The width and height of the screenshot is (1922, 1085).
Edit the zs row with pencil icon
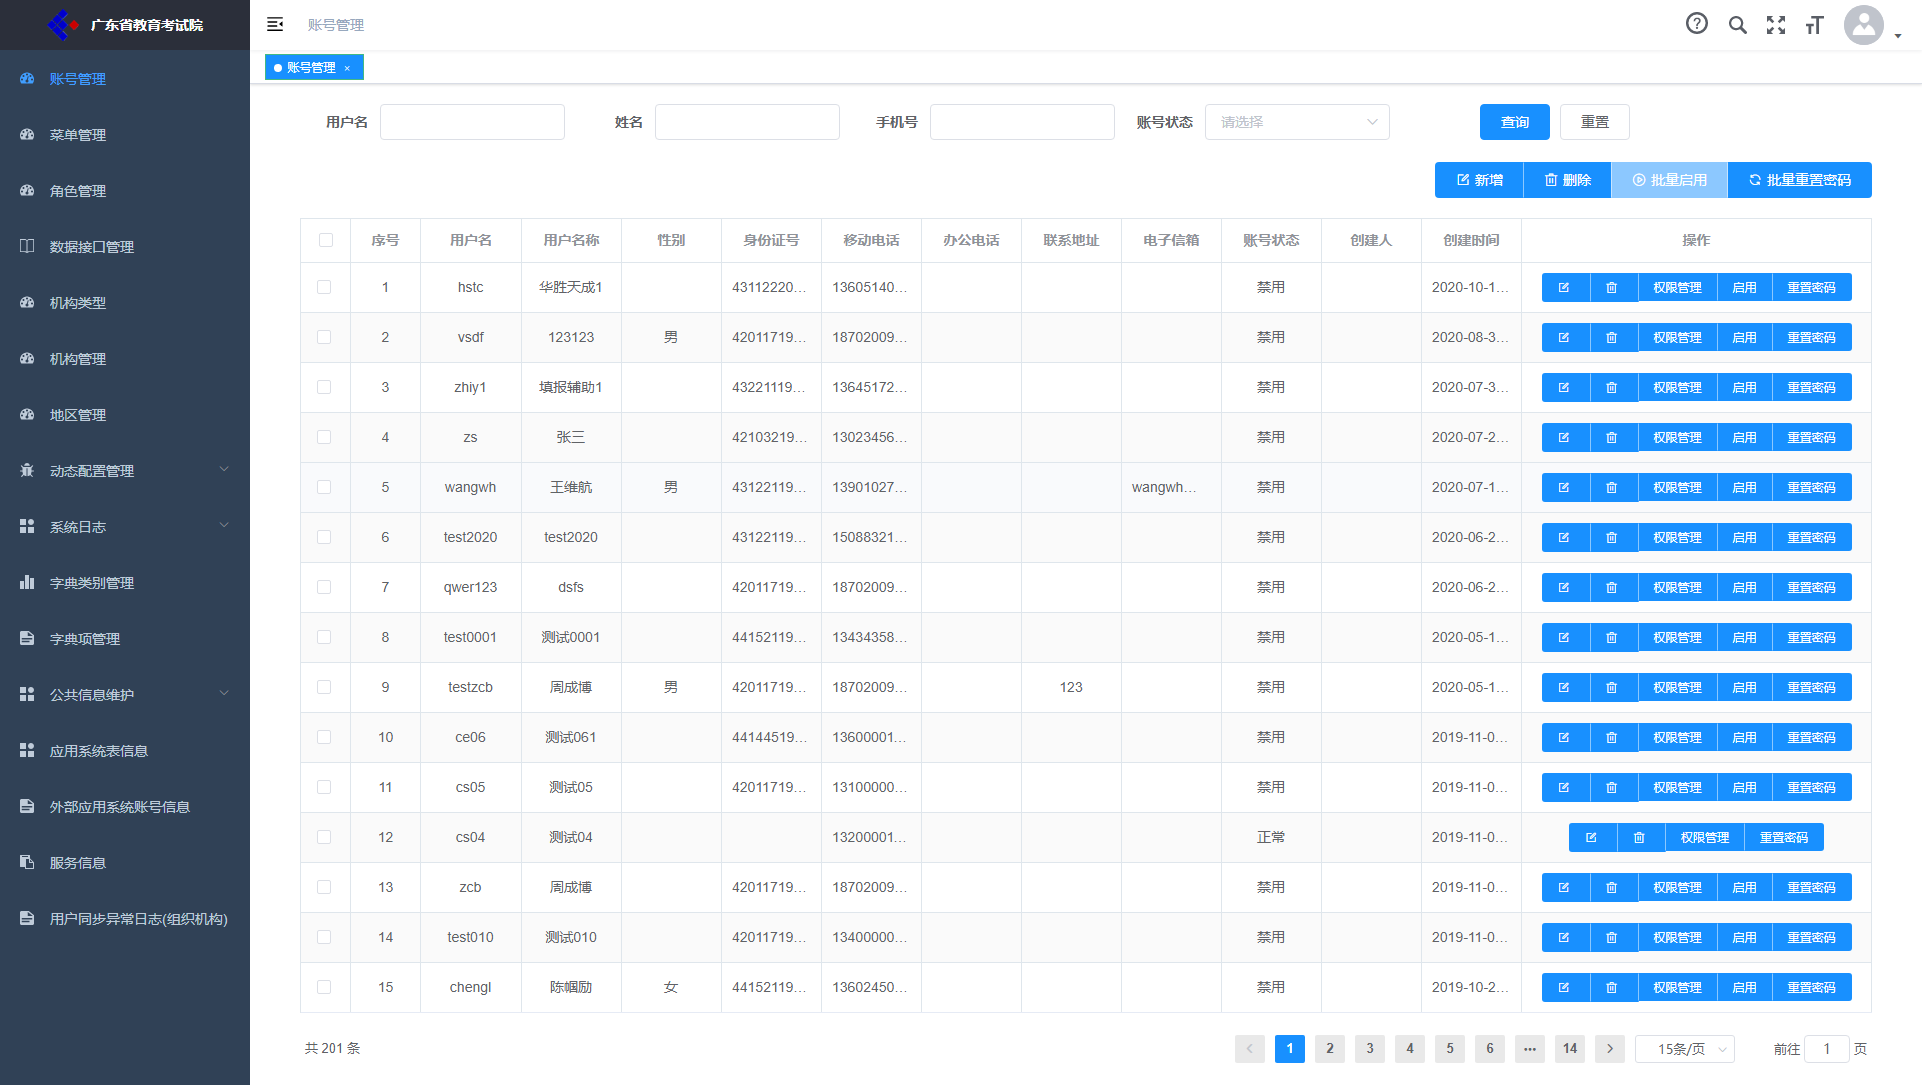pos(1564,437)
